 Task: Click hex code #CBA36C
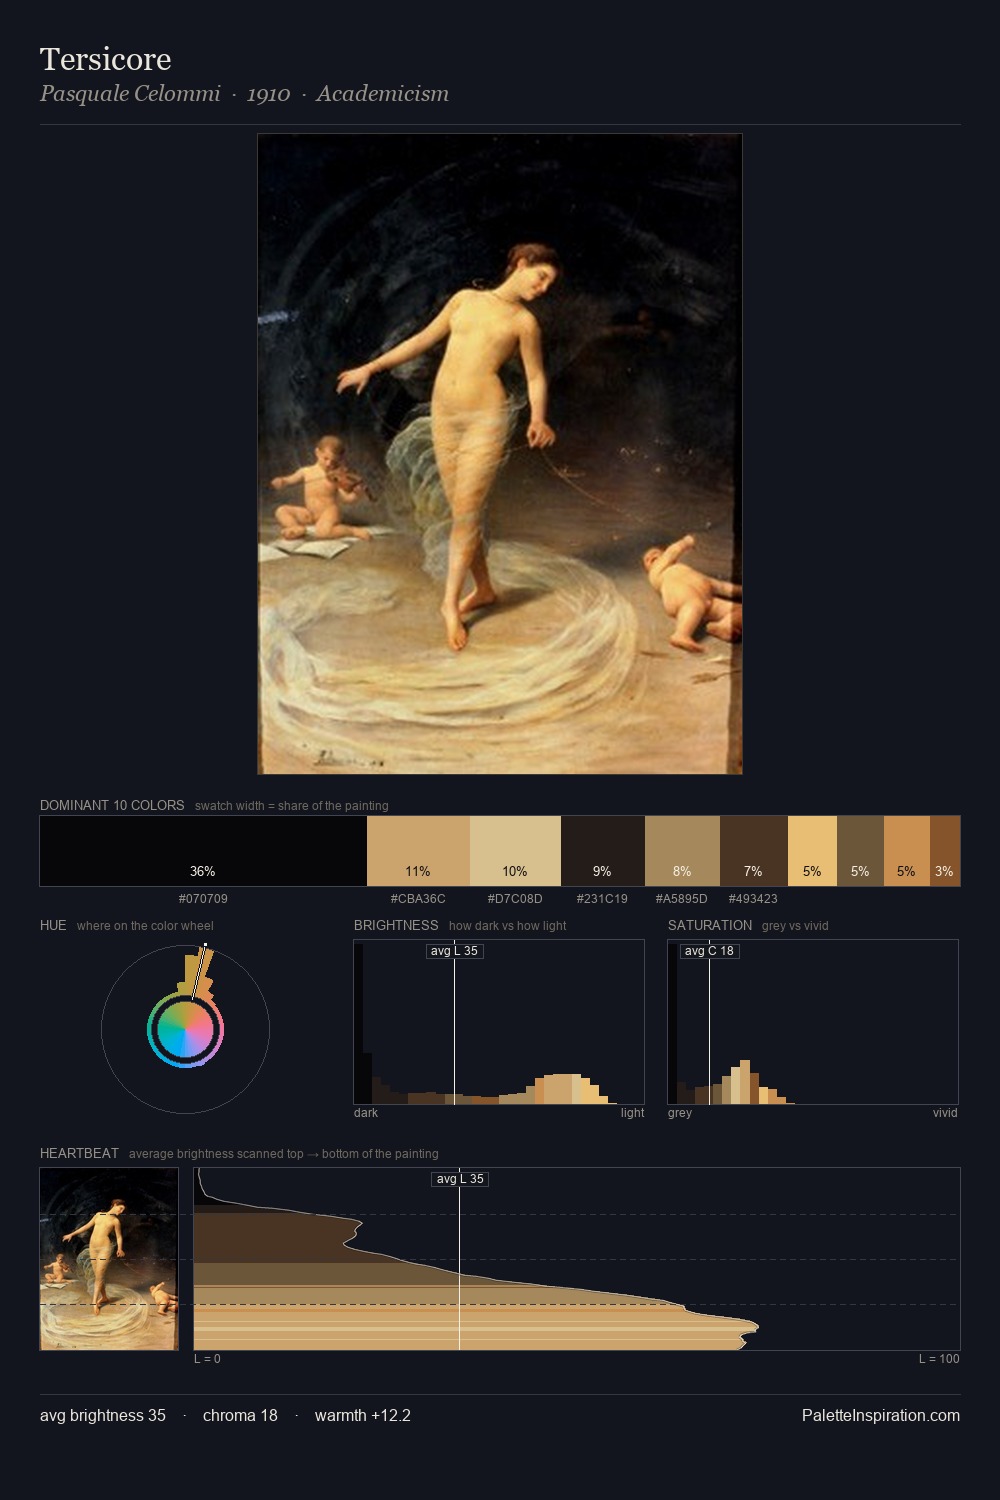(x=418, y=899)
